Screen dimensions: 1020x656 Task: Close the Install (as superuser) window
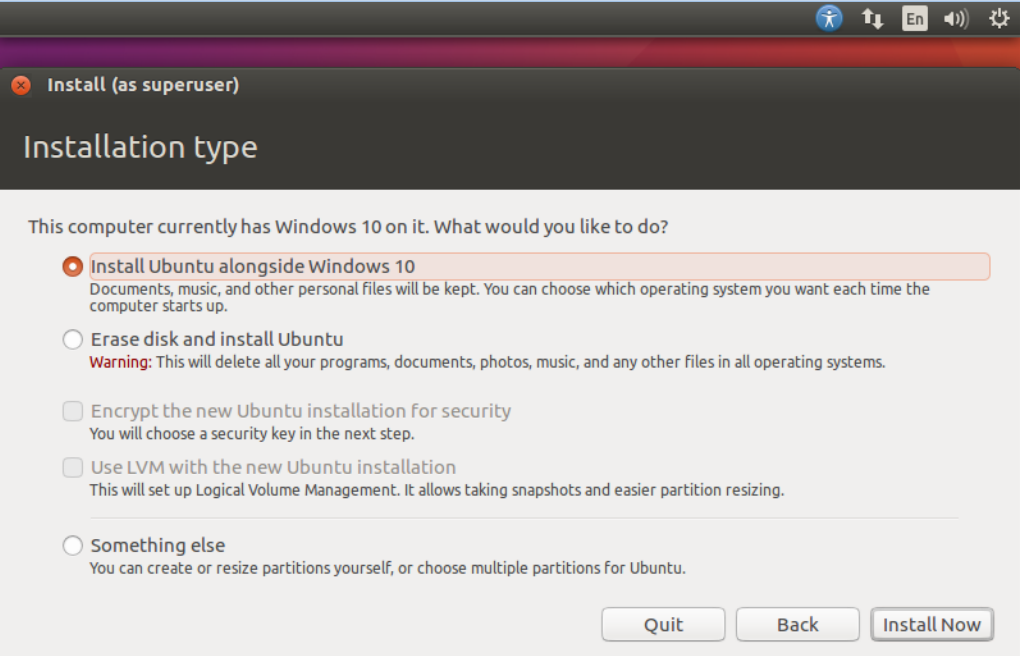21,85
